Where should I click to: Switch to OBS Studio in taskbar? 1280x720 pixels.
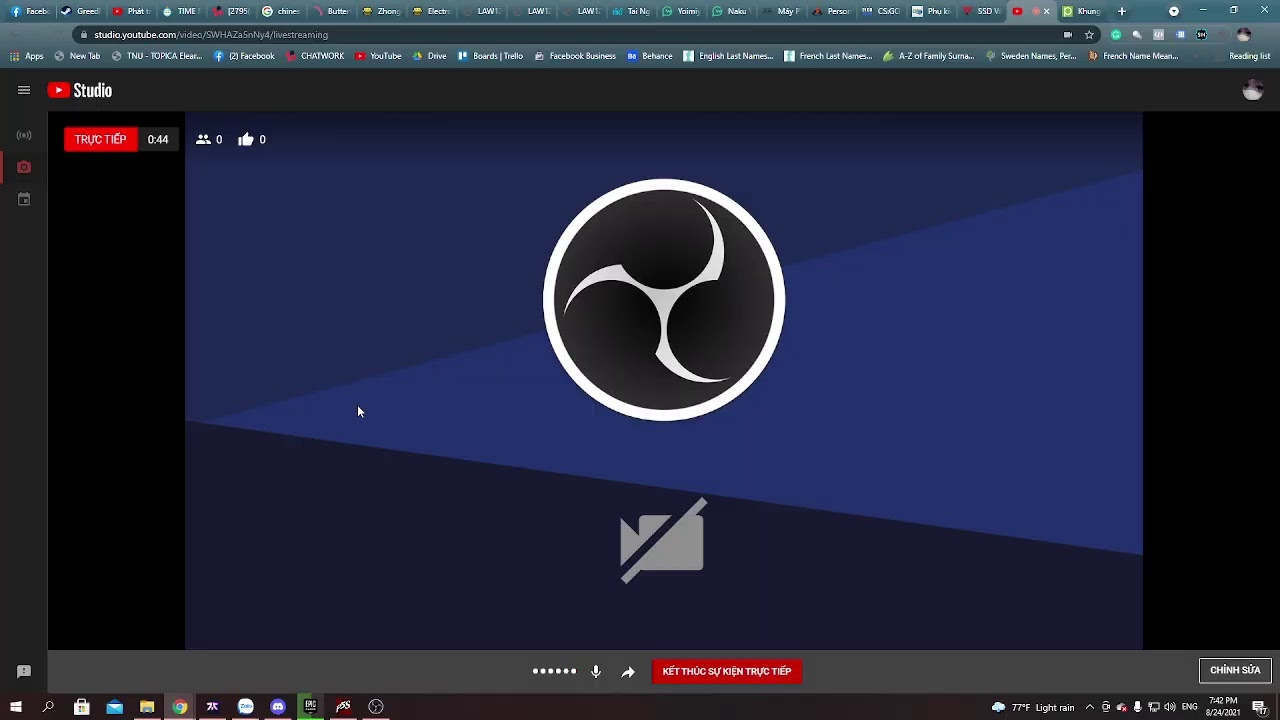(x=376, y=707)
